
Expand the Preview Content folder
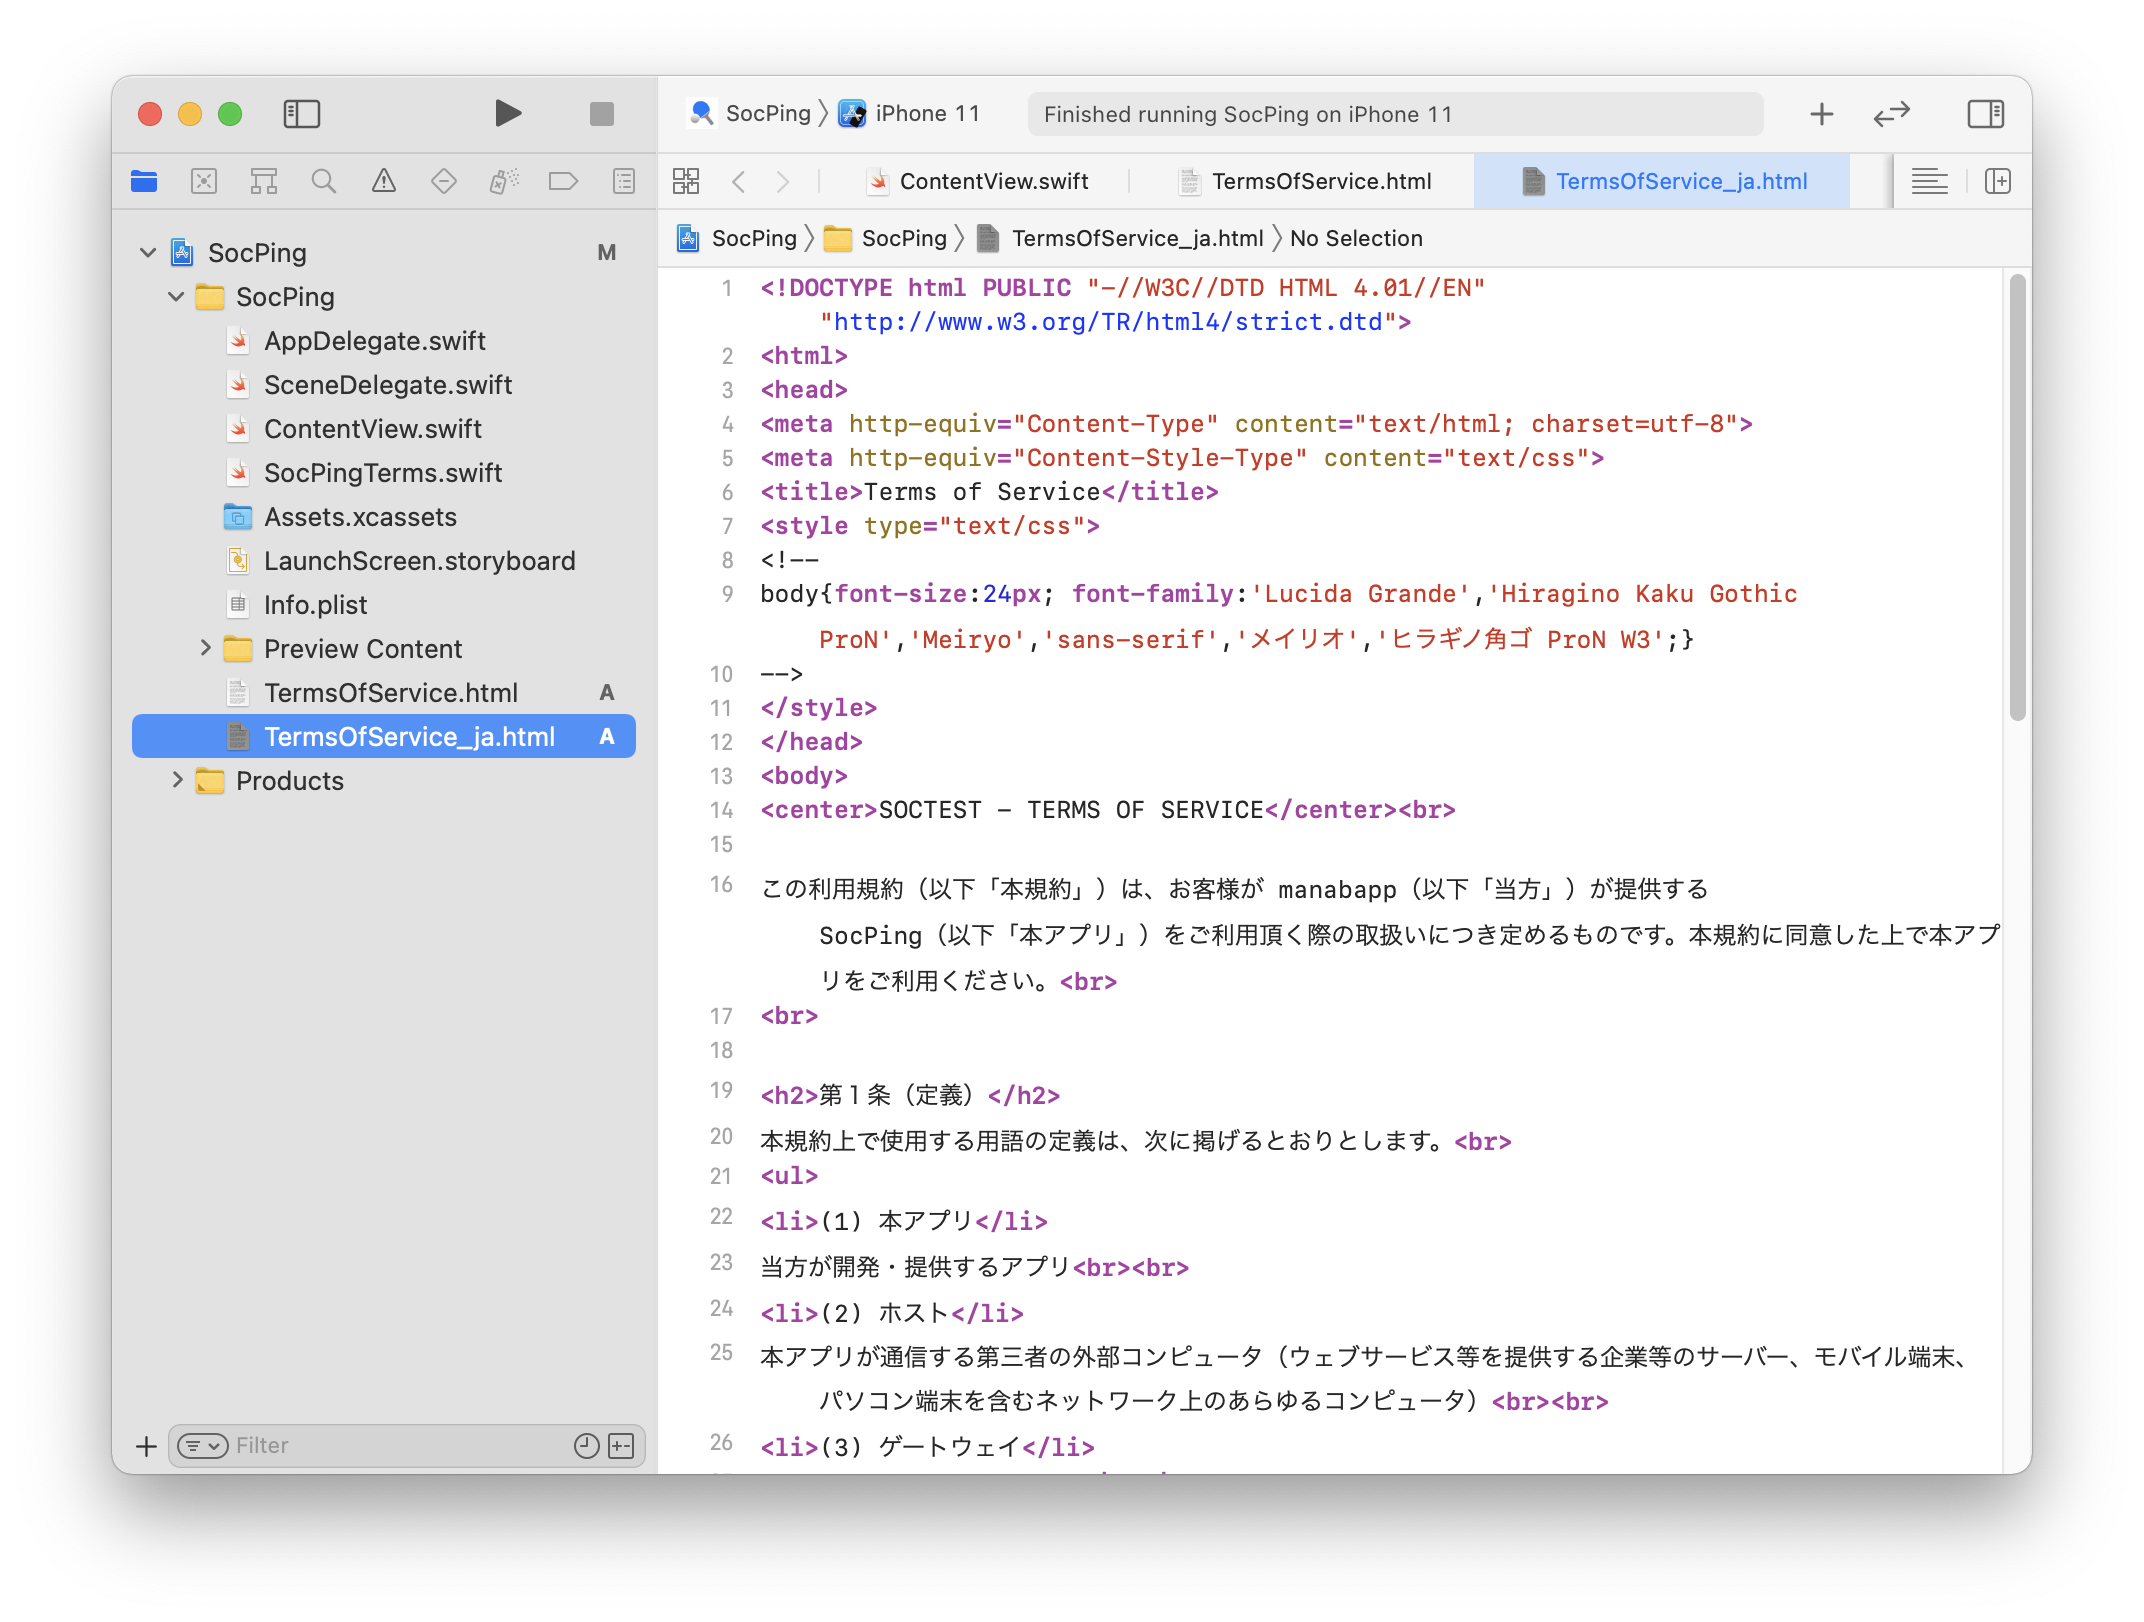point(205,648)
